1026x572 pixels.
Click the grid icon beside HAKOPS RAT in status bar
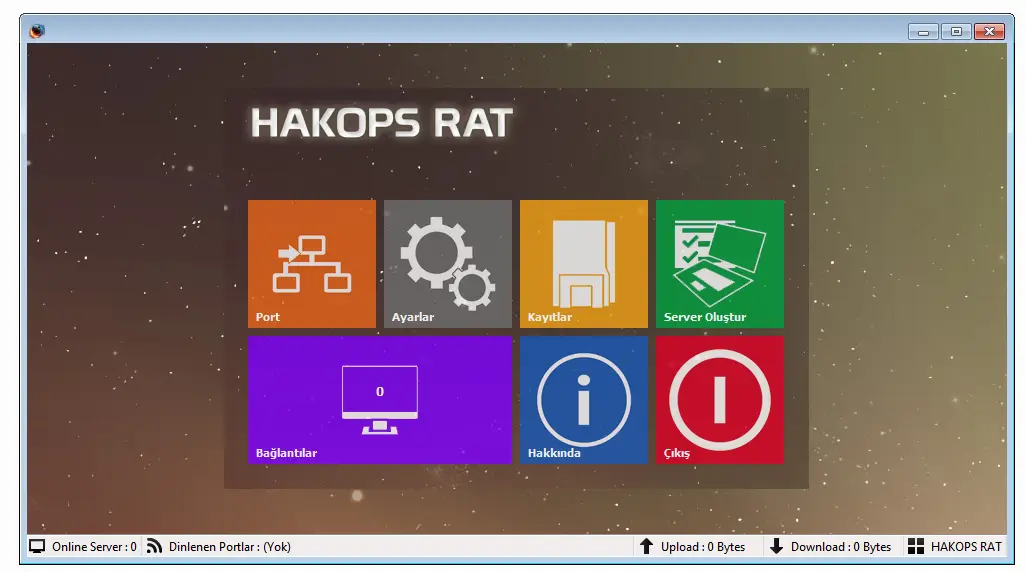tap(916, 546)
